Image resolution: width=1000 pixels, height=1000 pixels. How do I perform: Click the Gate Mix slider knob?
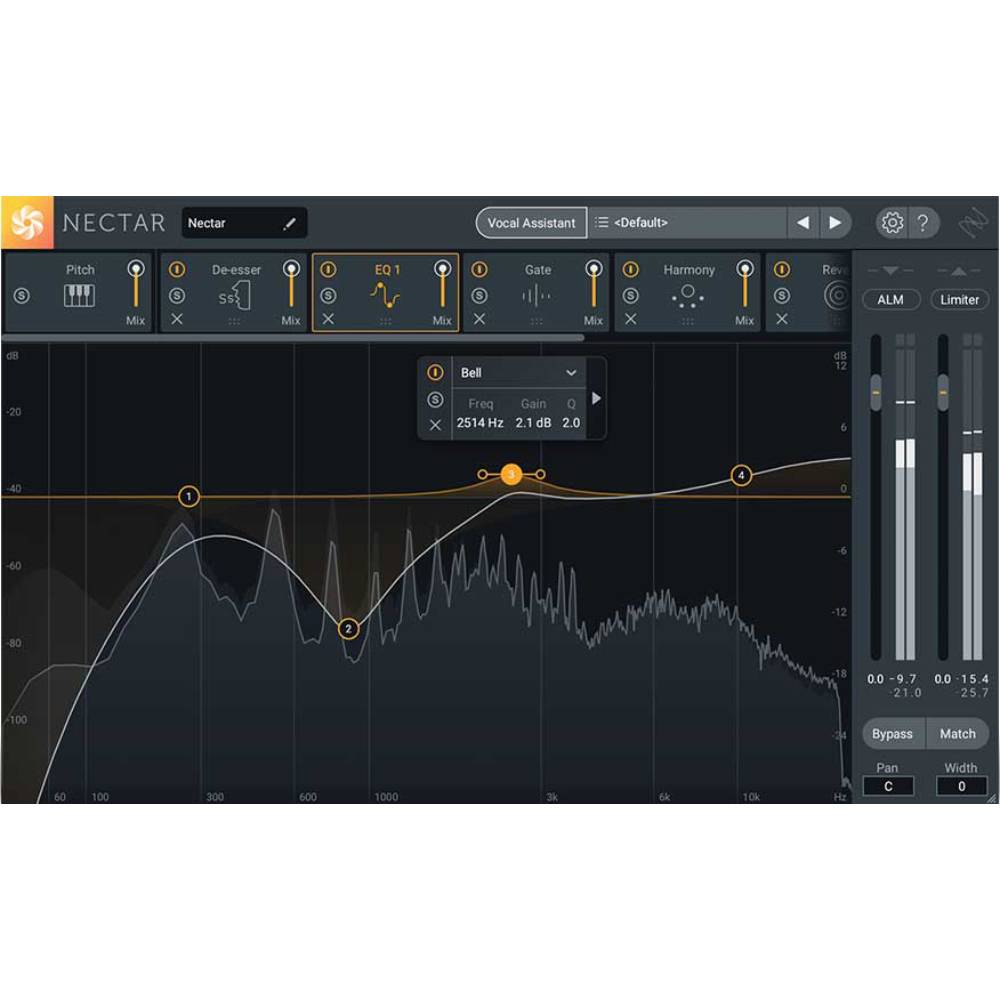[x=594, y=268]
